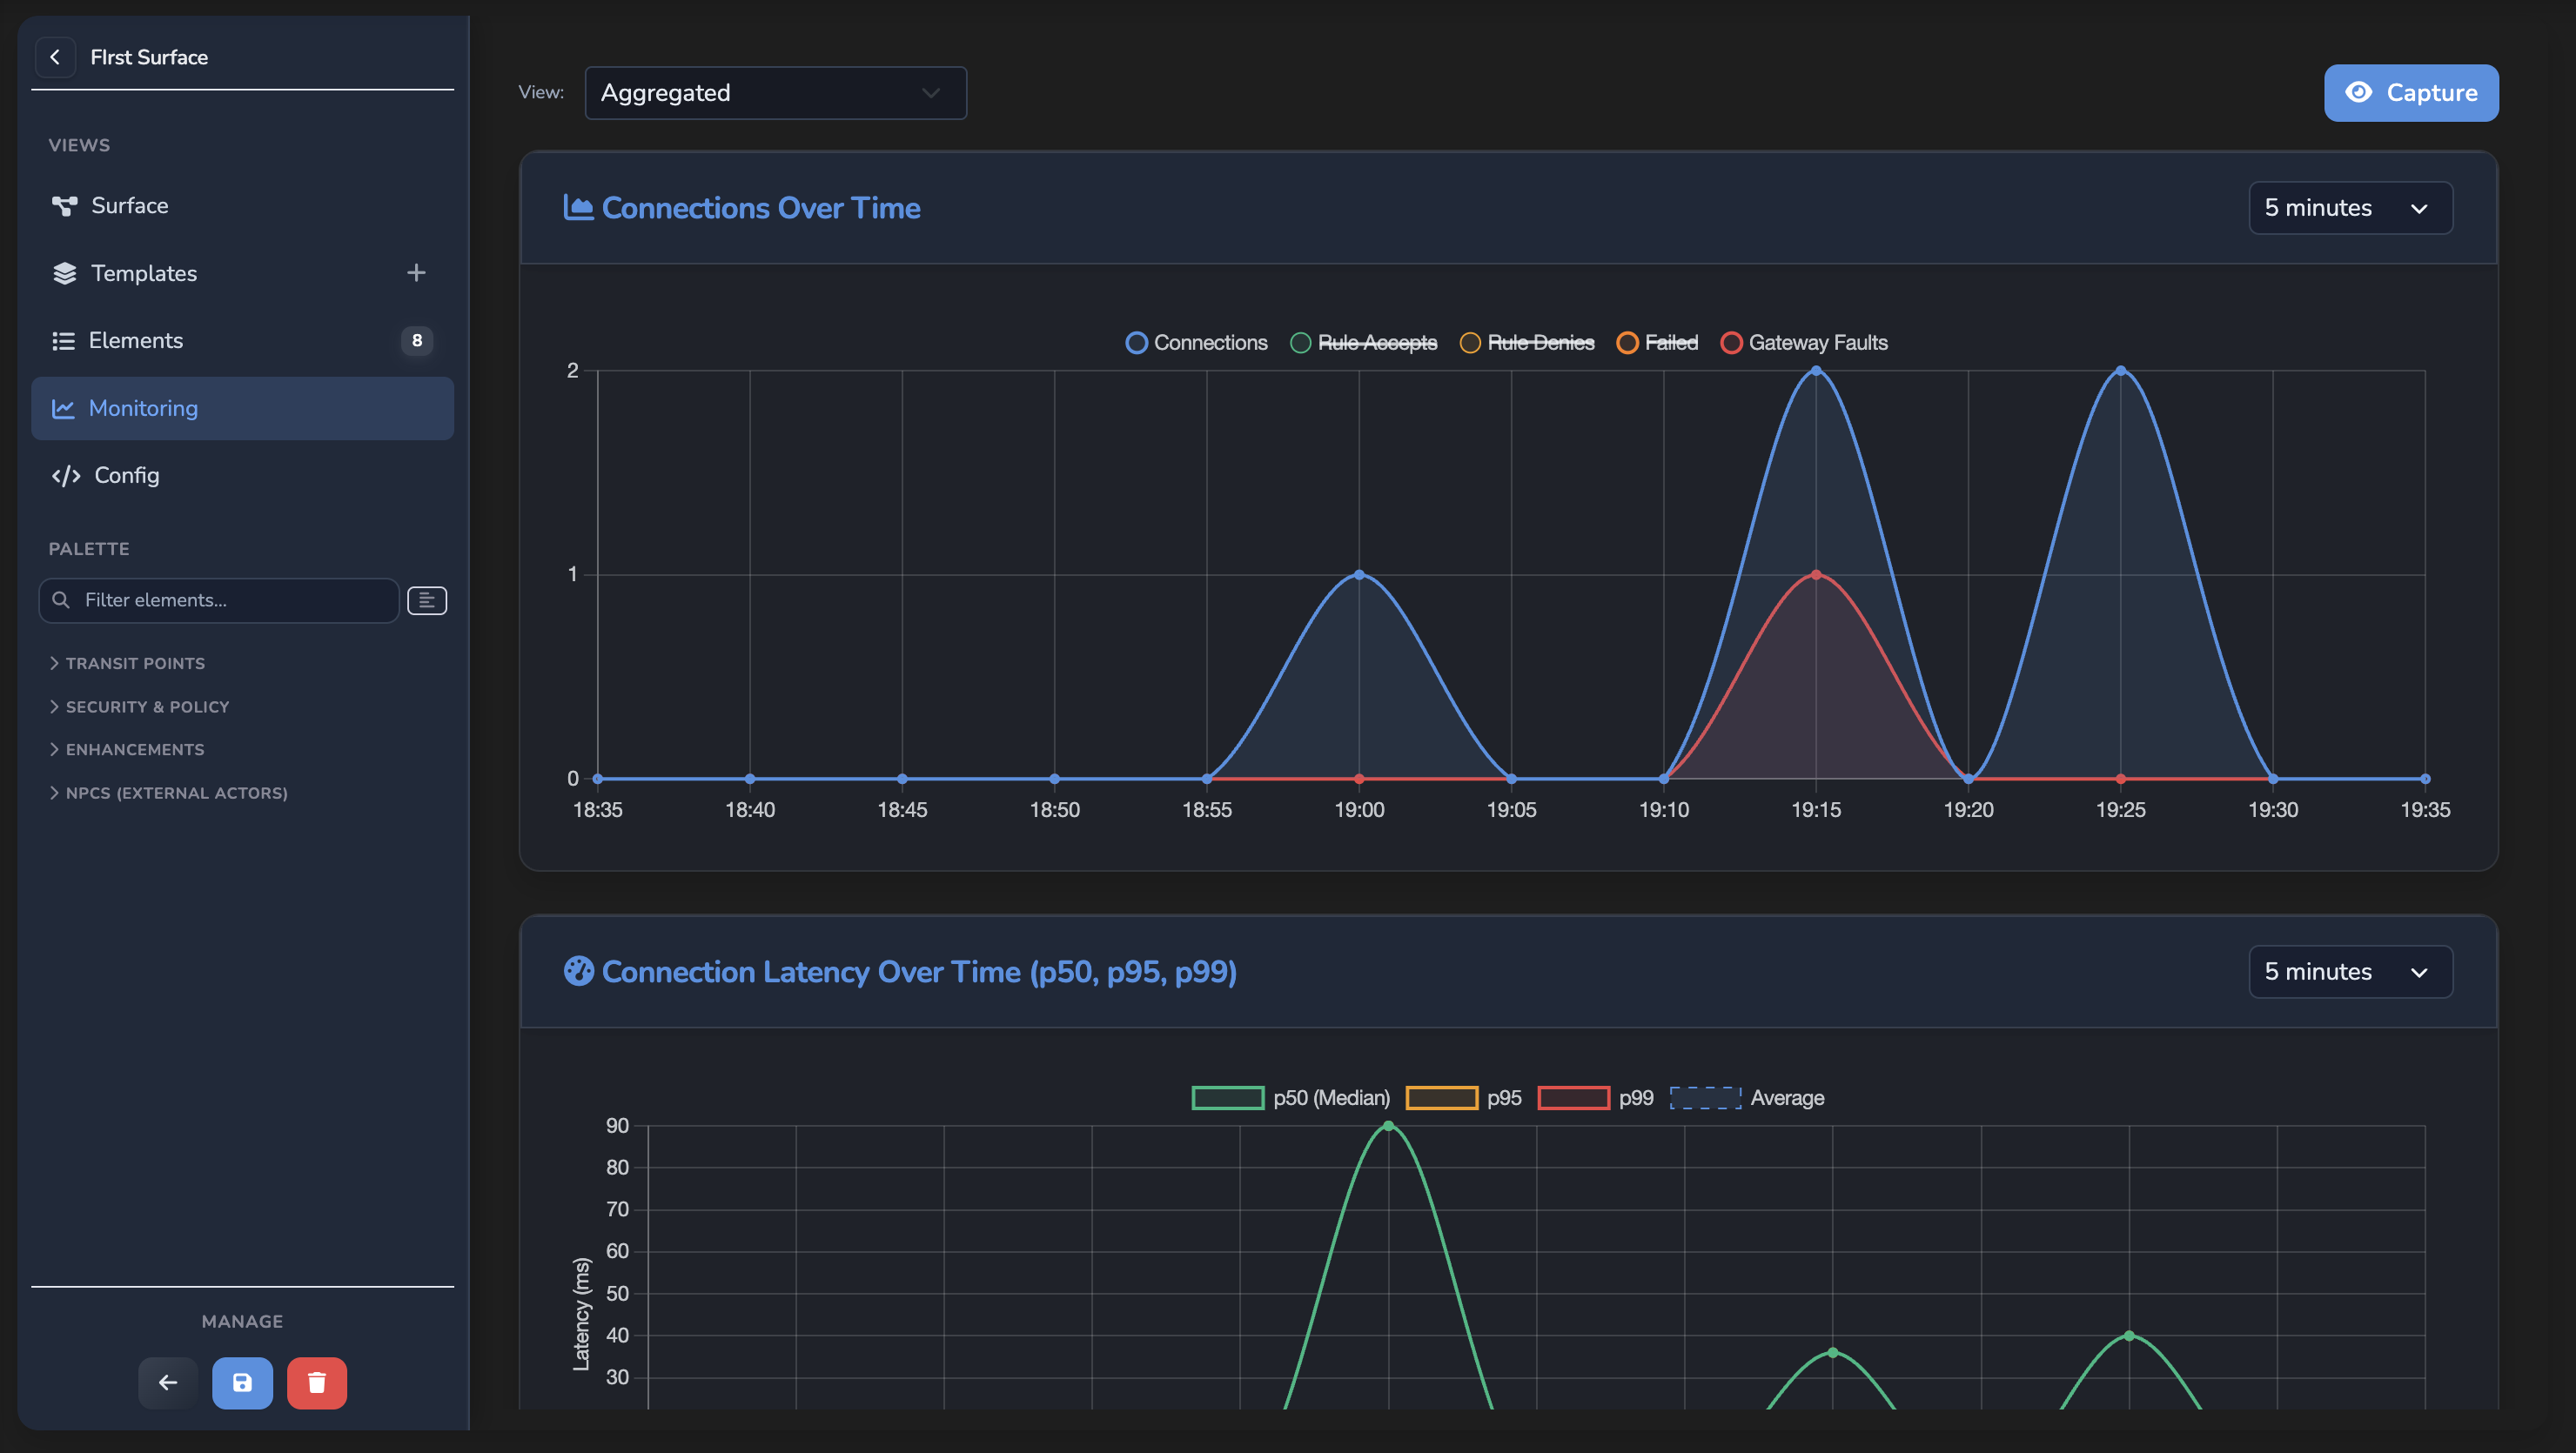Image resolution: width=2576 pixels, height=1453 pixels.
Task: Click the back chevron beside First Surface
Action: point(55,57)
